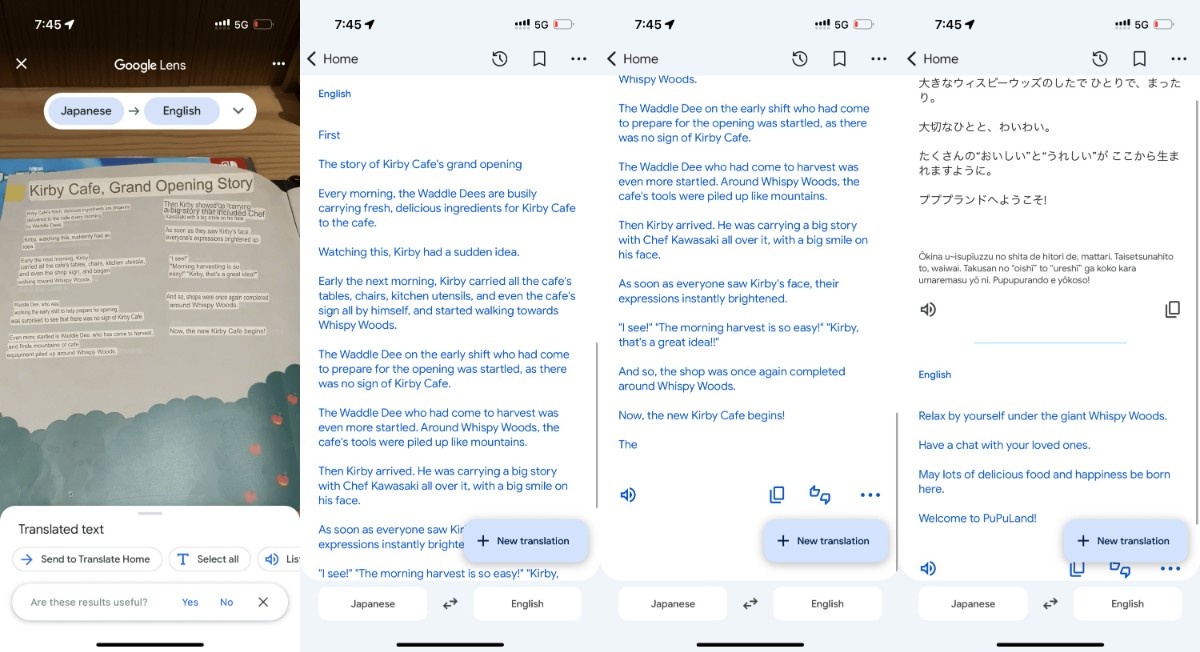Open more options beside reverse translate icon
This screenshot has width=1200, height=652.
(x=870, y=495)
